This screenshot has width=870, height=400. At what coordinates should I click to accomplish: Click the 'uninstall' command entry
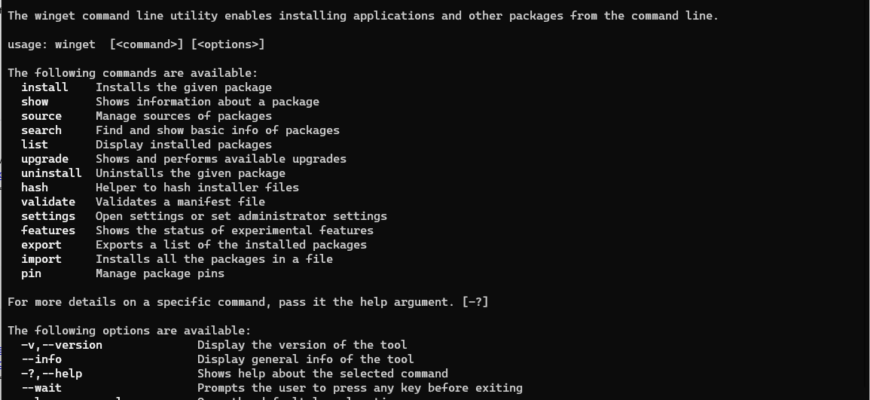click(x=51, y=174)
